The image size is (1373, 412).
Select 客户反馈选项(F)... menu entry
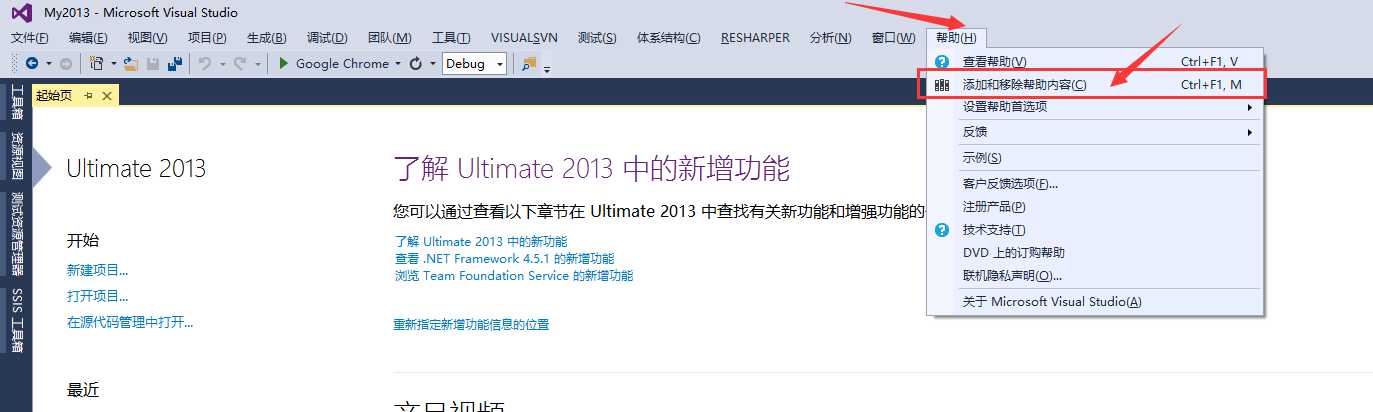(x=1095, y=184)
